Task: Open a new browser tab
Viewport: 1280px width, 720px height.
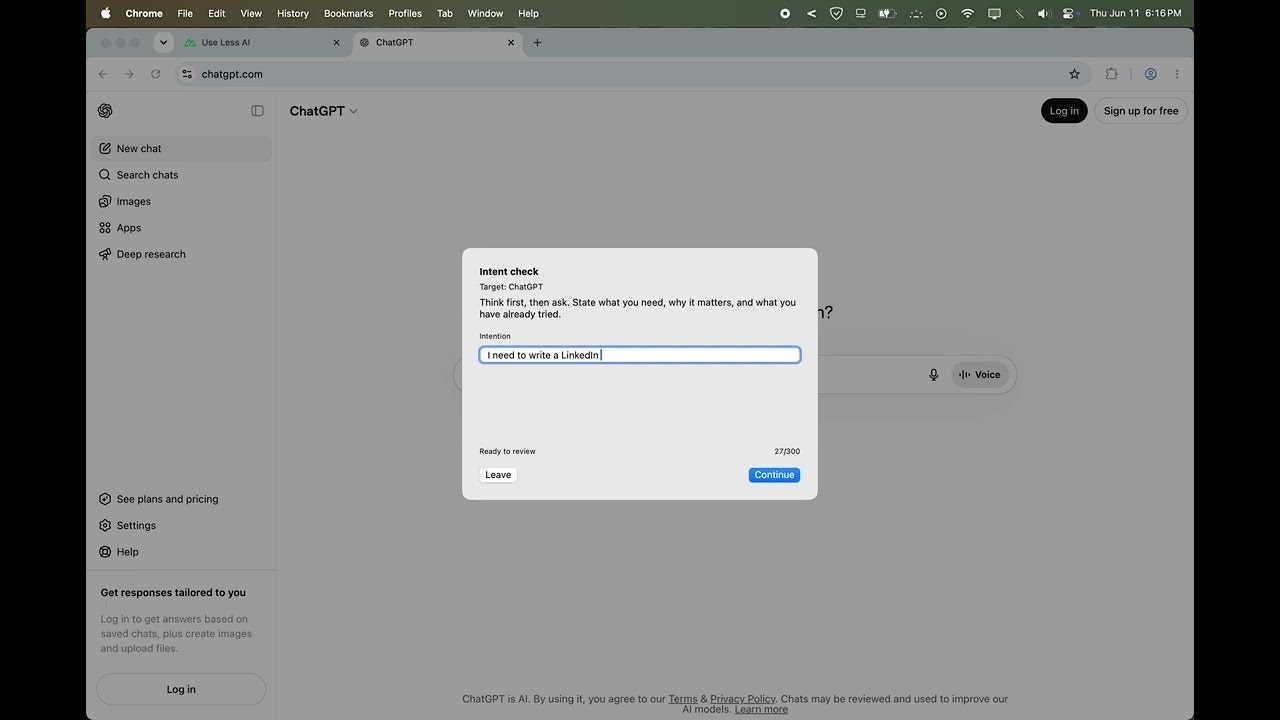Action: (x=537, y=43)
